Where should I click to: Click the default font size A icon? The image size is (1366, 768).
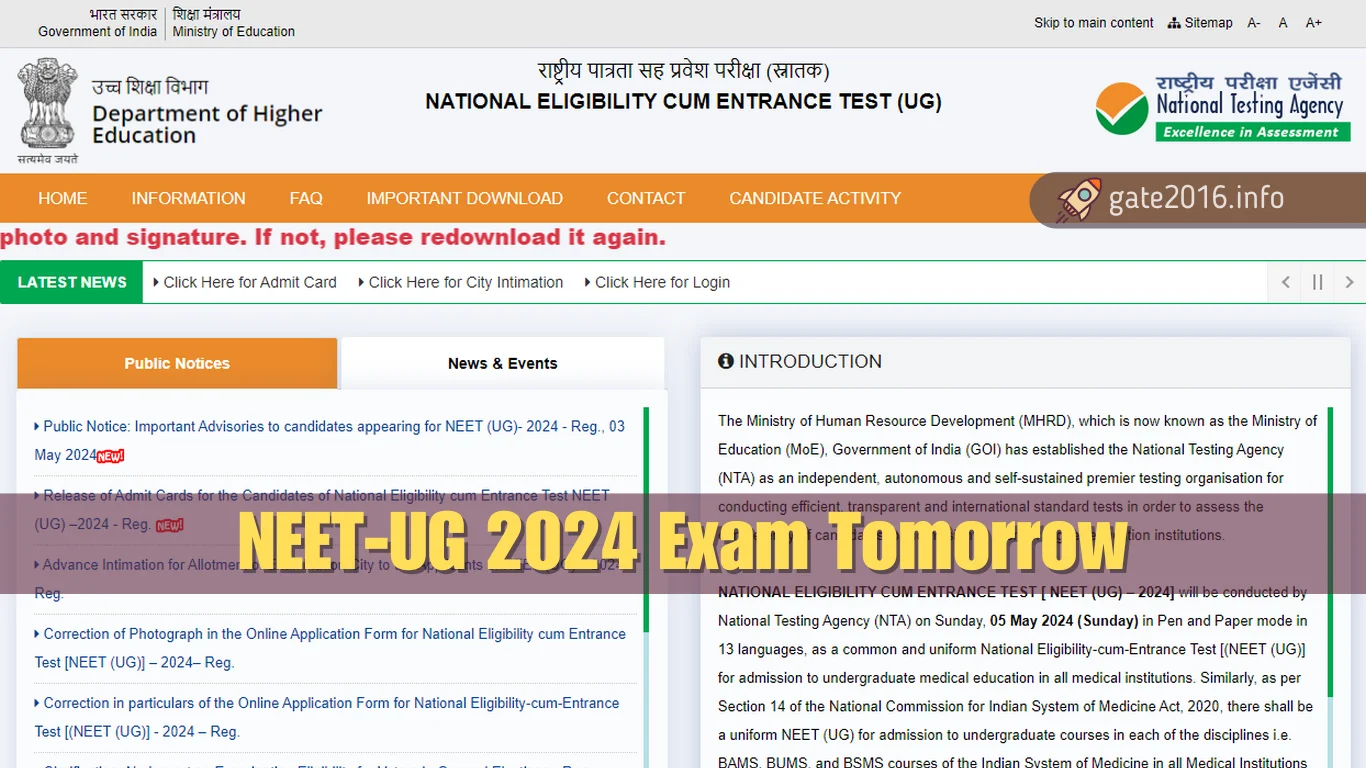point(1283,22)
